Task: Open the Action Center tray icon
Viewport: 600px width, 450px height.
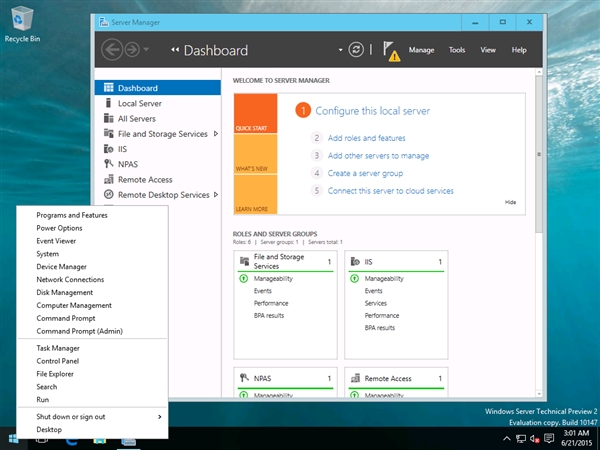Action: point(551,438)
